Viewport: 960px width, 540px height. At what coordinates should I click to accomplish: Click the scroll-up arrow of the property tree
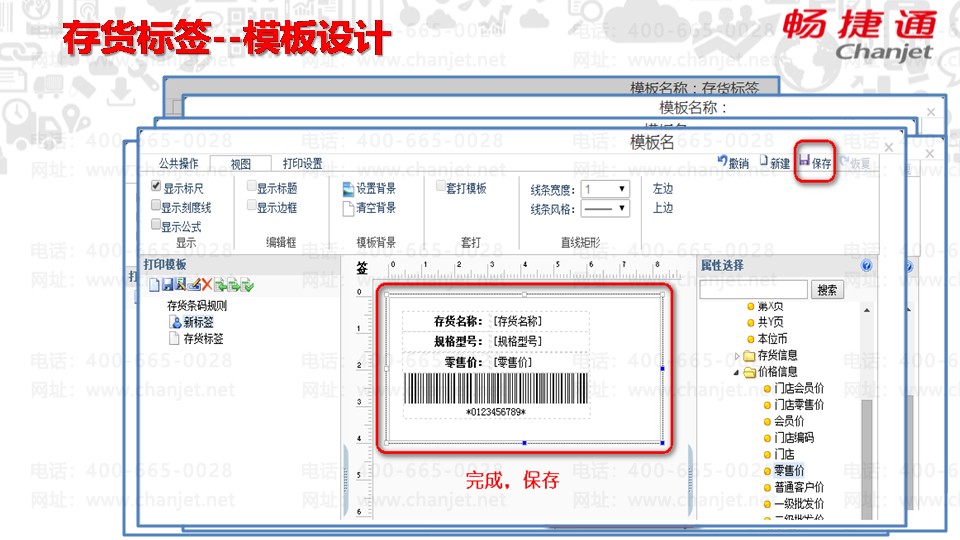(867, 310)
